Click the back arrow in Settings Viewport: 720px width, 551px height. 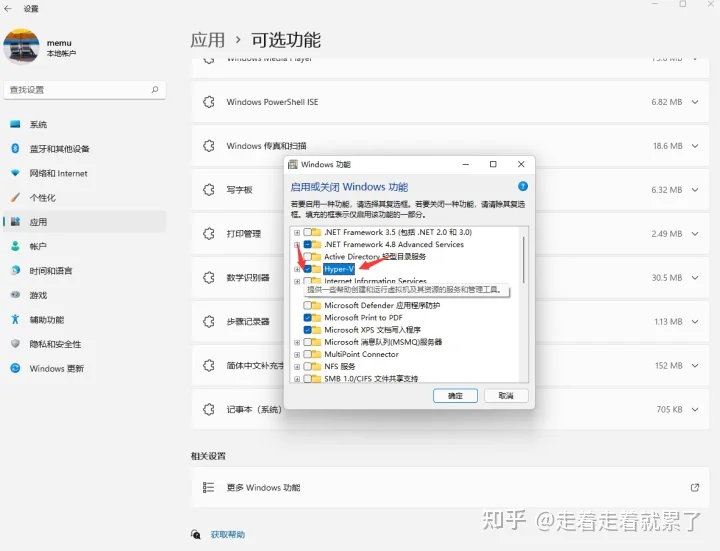8,8
